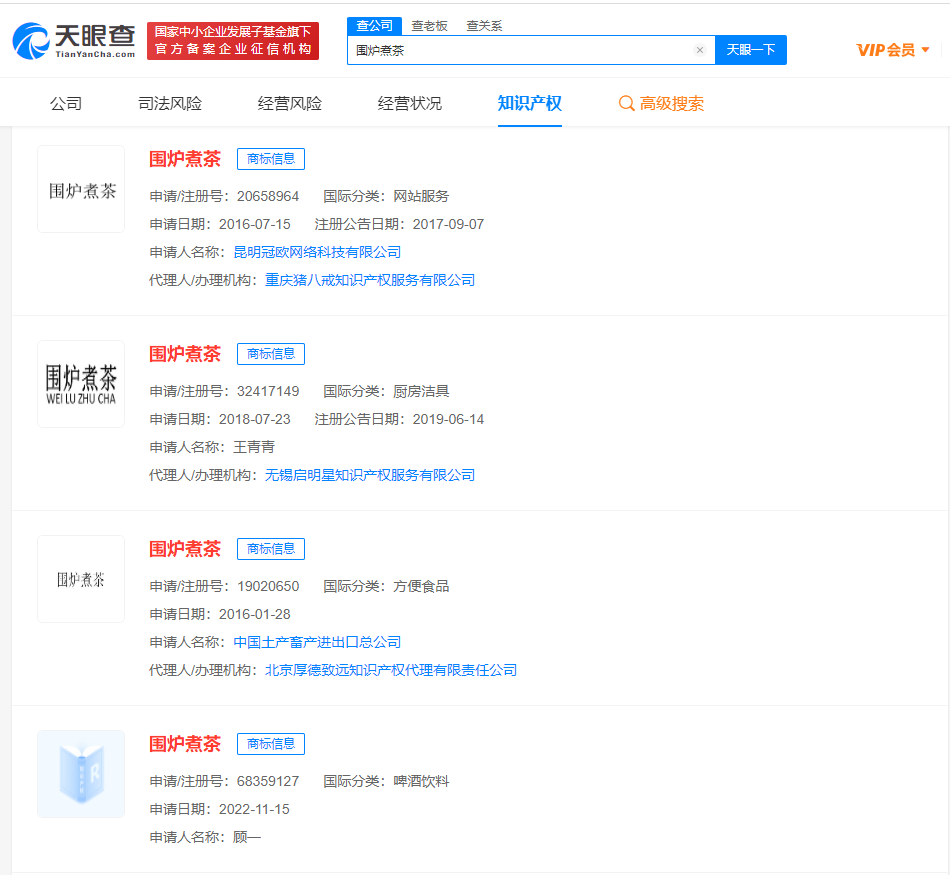This screenshot has height=875, width=950.
Task: Open trademark thumbnail with WEI LU ZHU CHA
Action: pos(81,384)
